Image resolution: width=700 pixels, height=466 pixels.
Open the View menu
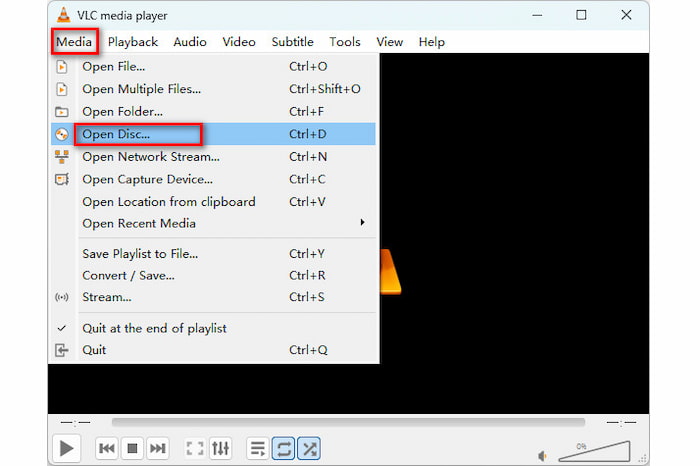pos(389,42)
